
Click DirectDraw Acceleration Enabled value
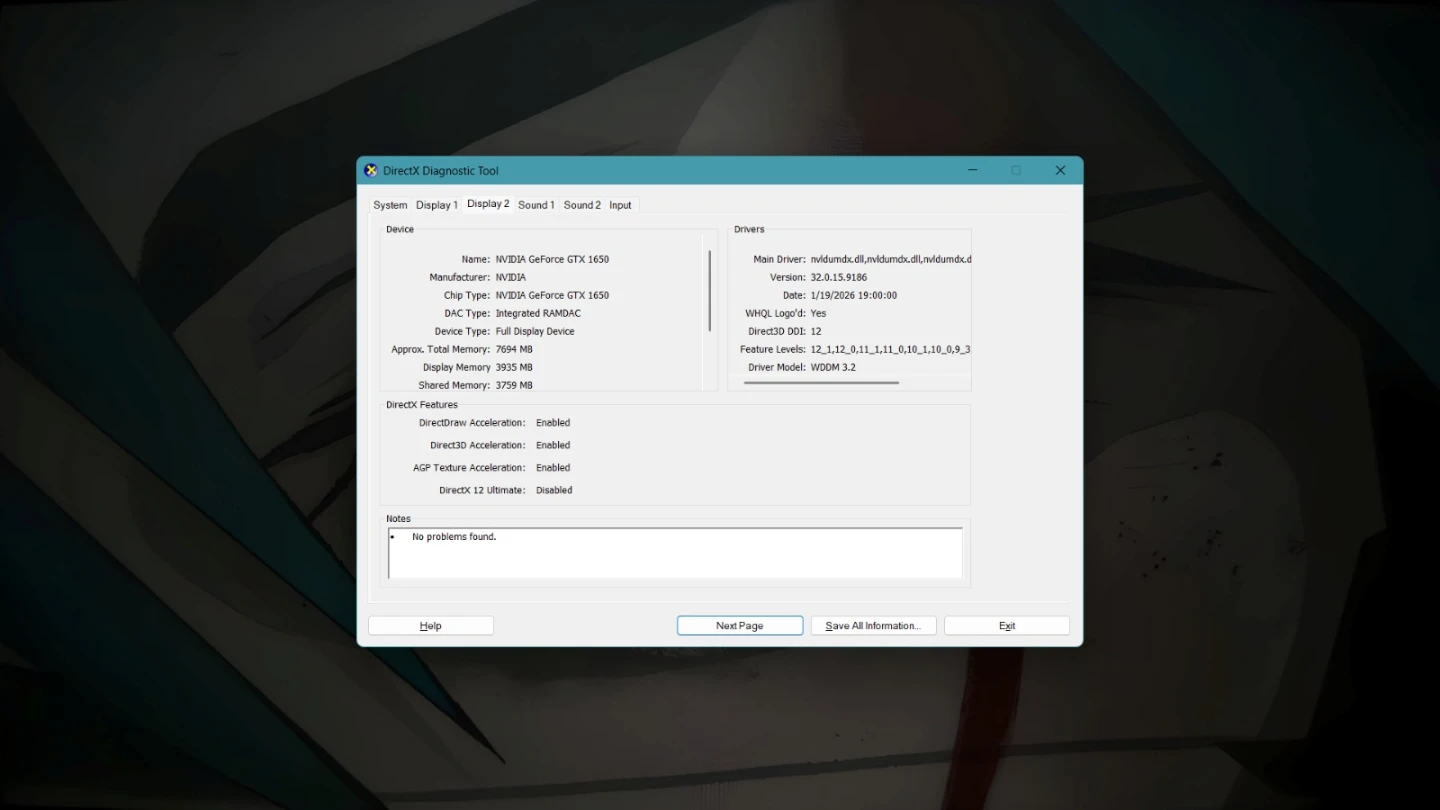point(553,423)
